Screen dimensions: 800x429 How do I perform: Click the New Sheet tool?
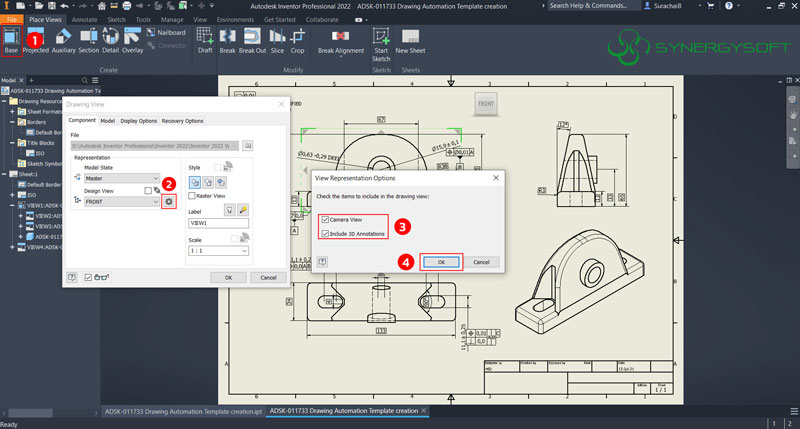click(x=410, y=41)
